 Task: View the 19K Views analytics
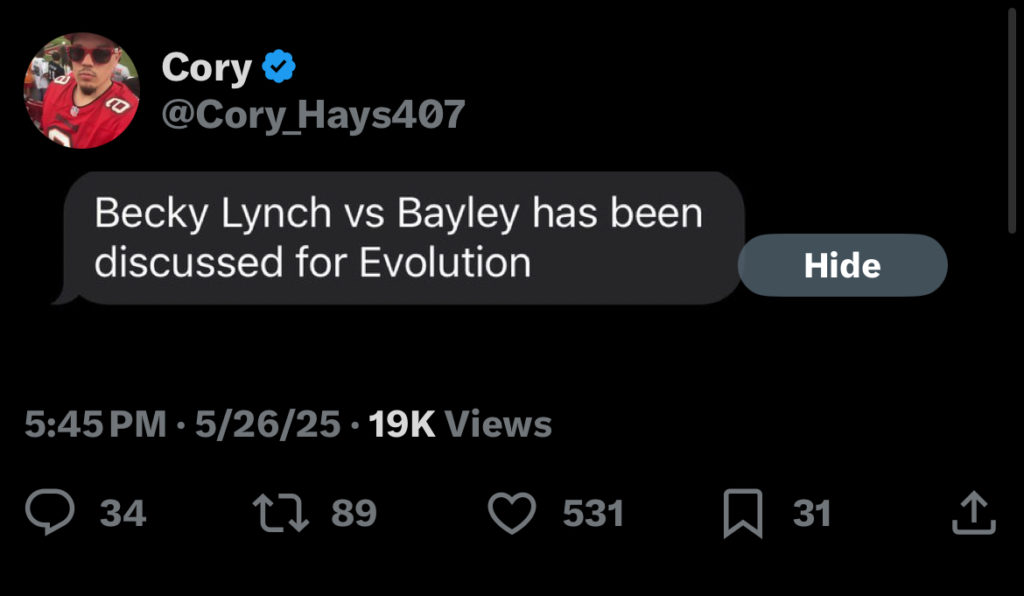[x=460, y=424]
